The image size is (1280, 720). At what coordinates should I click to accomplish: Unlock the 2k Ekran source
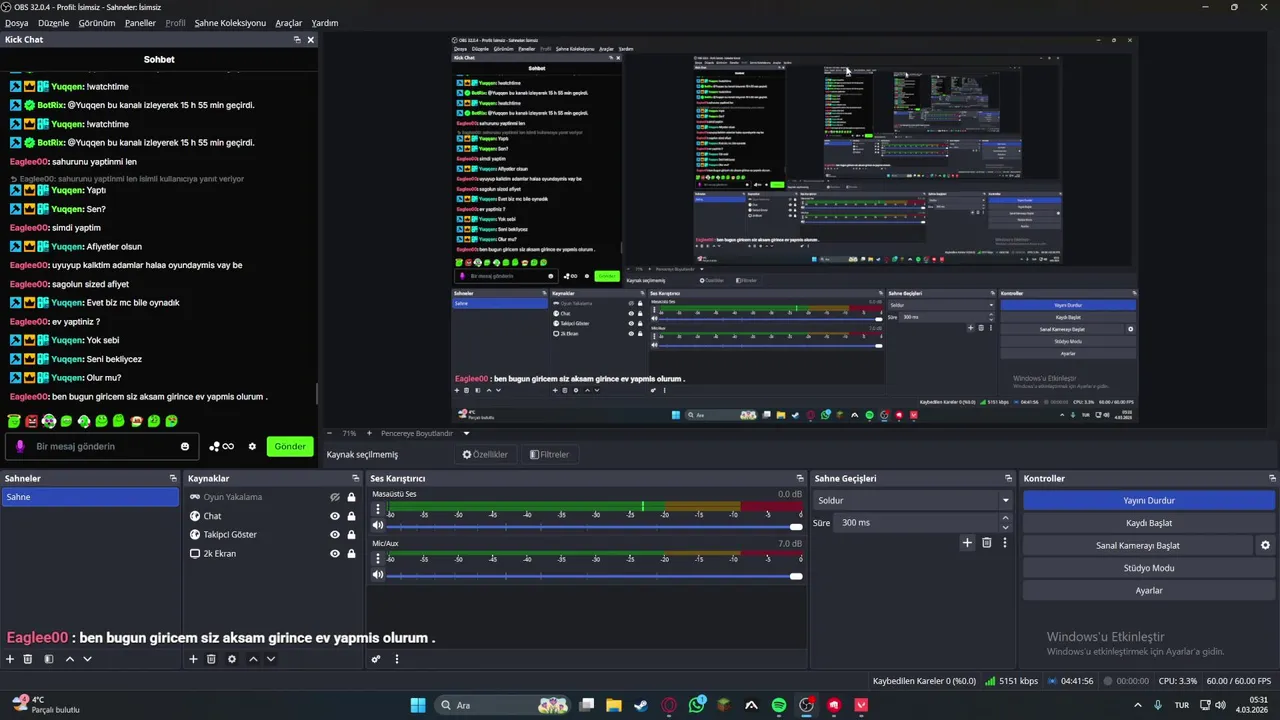pos(352,554)
